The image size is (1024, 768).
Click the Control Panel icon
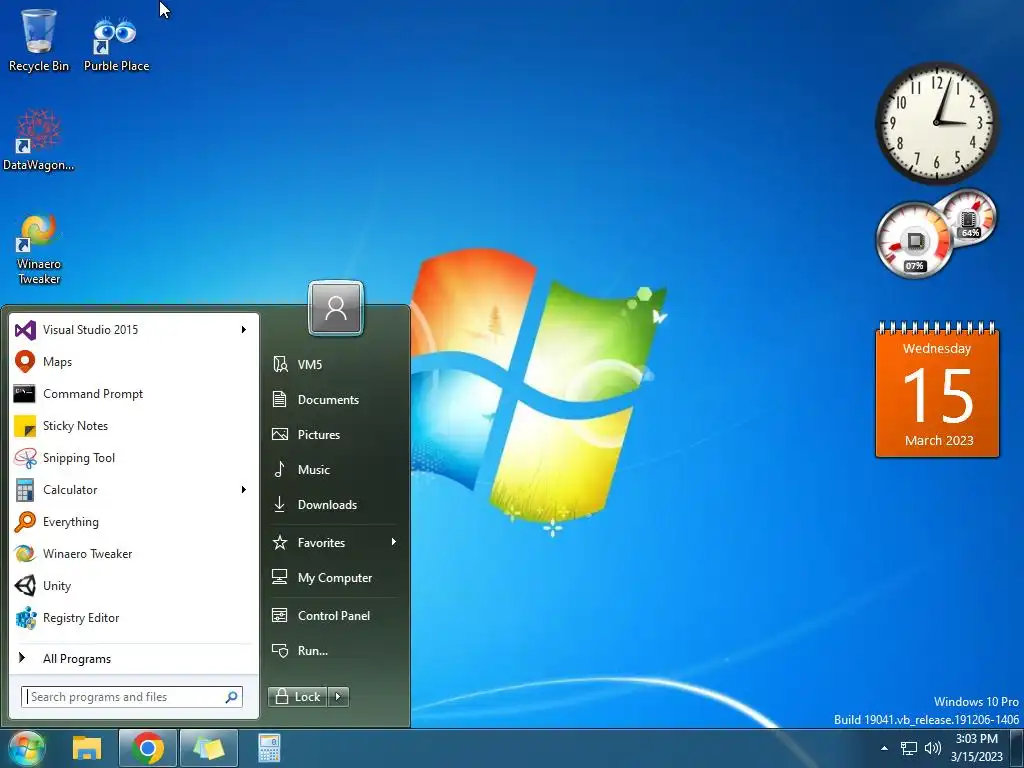(280, 615)
